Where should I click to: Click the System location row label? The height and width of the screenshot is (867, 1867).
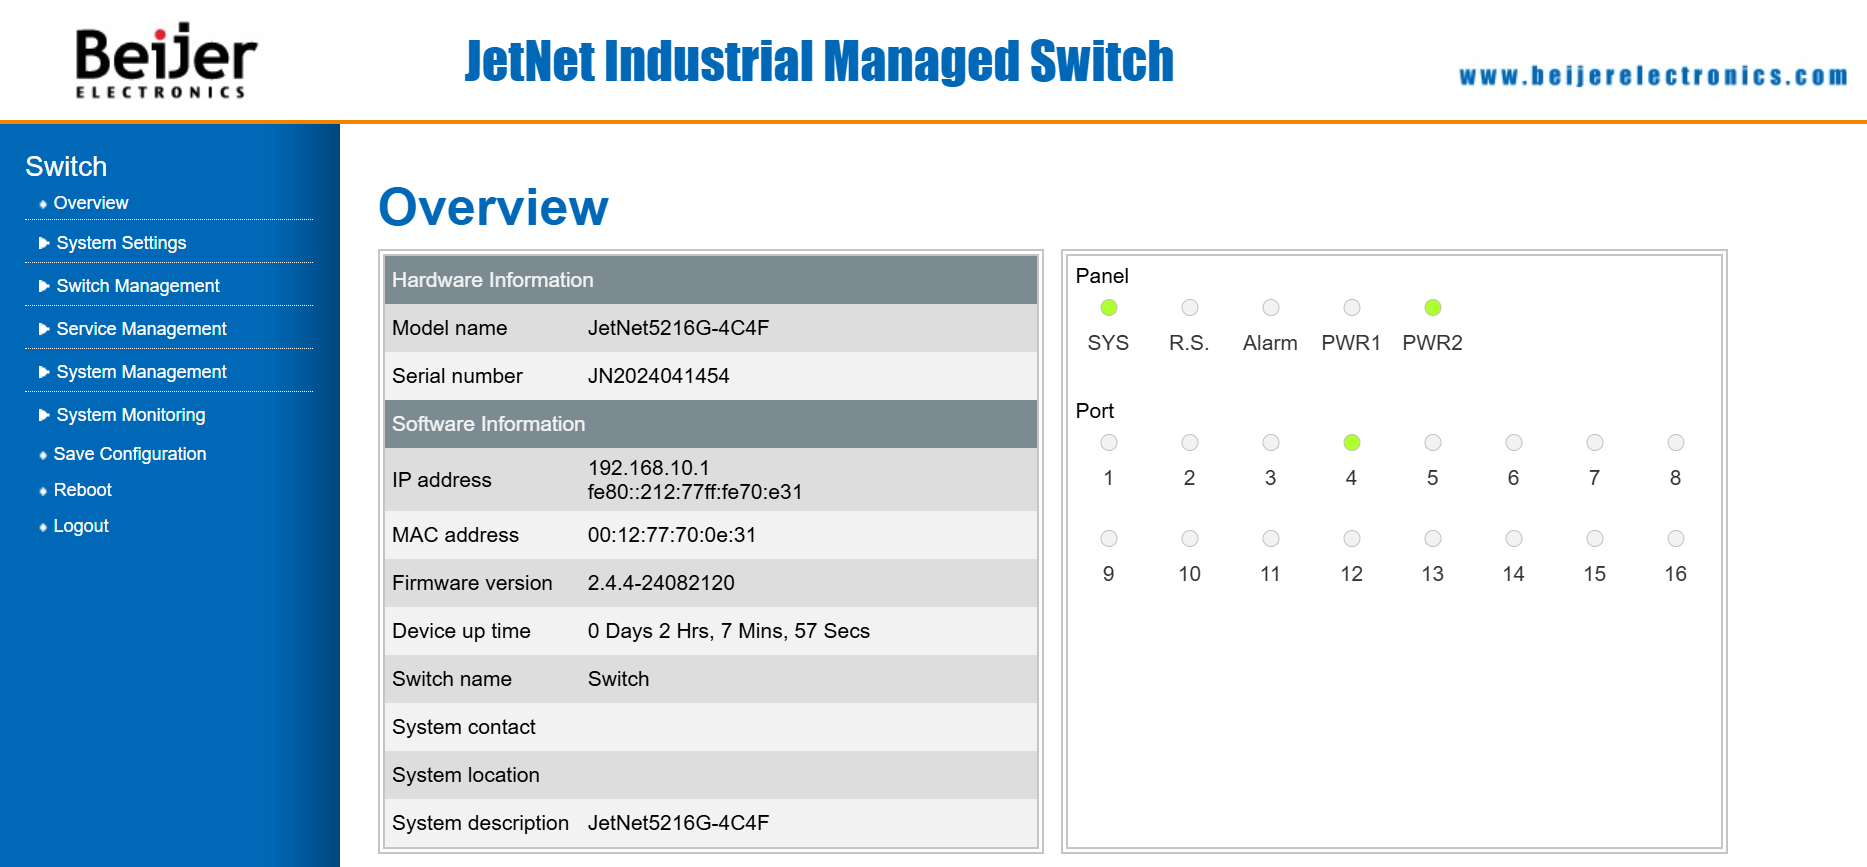(x=466, y=775)
